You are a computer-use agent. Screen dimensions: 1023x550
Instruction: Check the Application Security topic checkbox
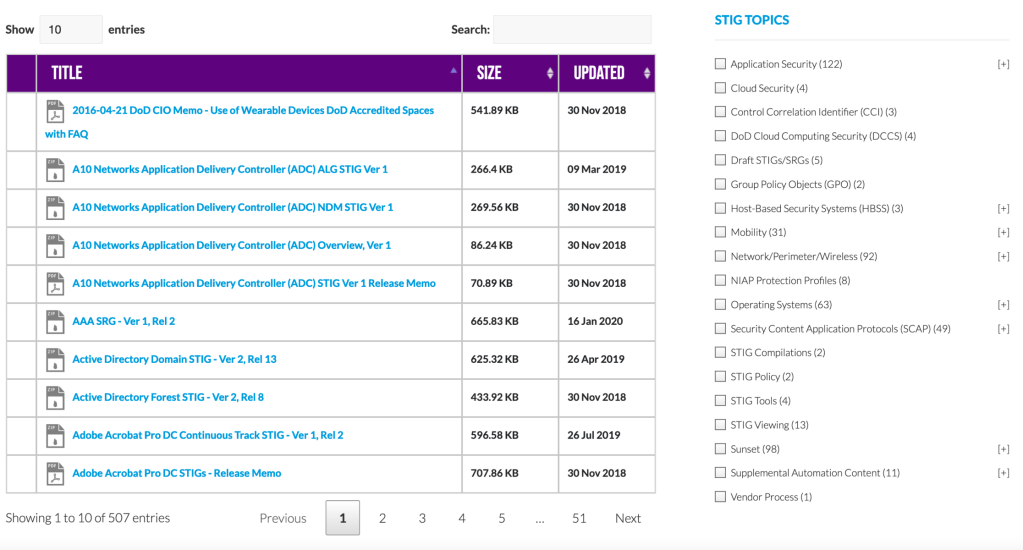(721, 64)
